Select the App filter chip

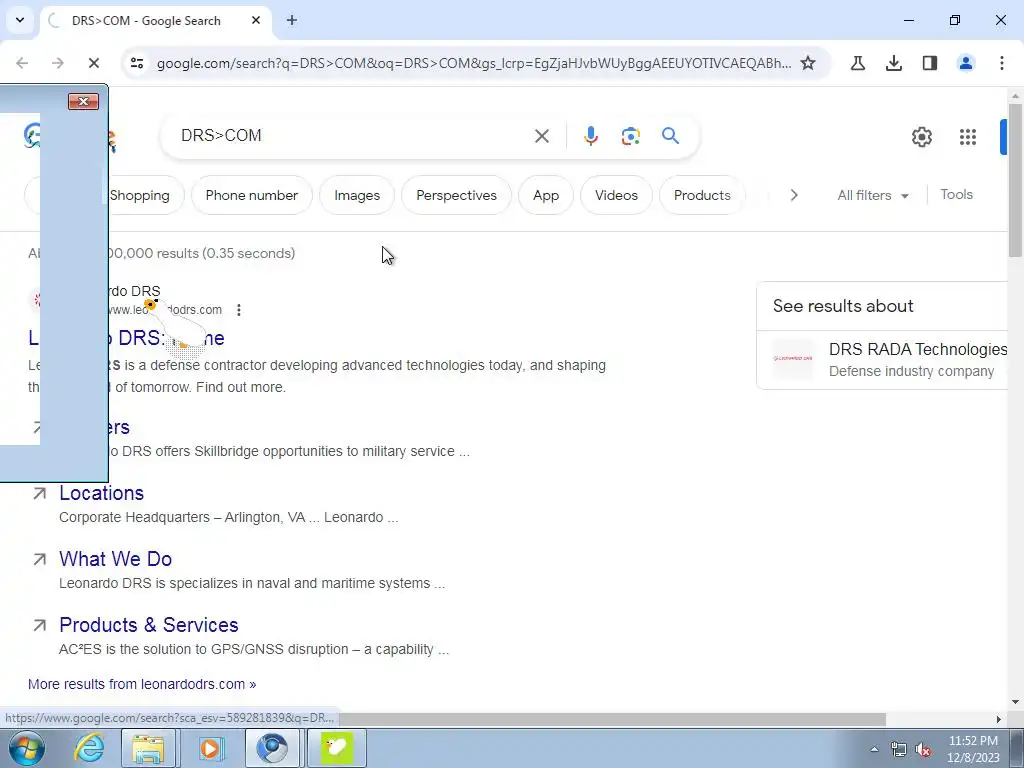546,195
